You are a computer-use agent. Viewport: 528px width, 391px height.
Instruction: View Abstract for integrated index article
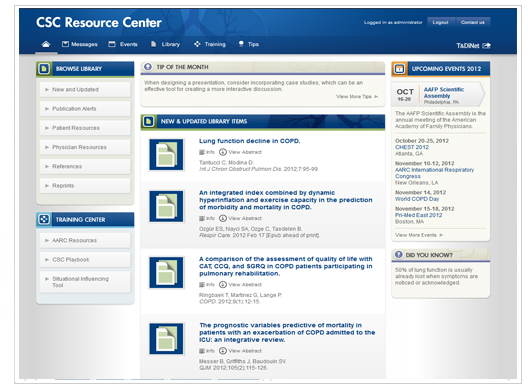(240, 219)
